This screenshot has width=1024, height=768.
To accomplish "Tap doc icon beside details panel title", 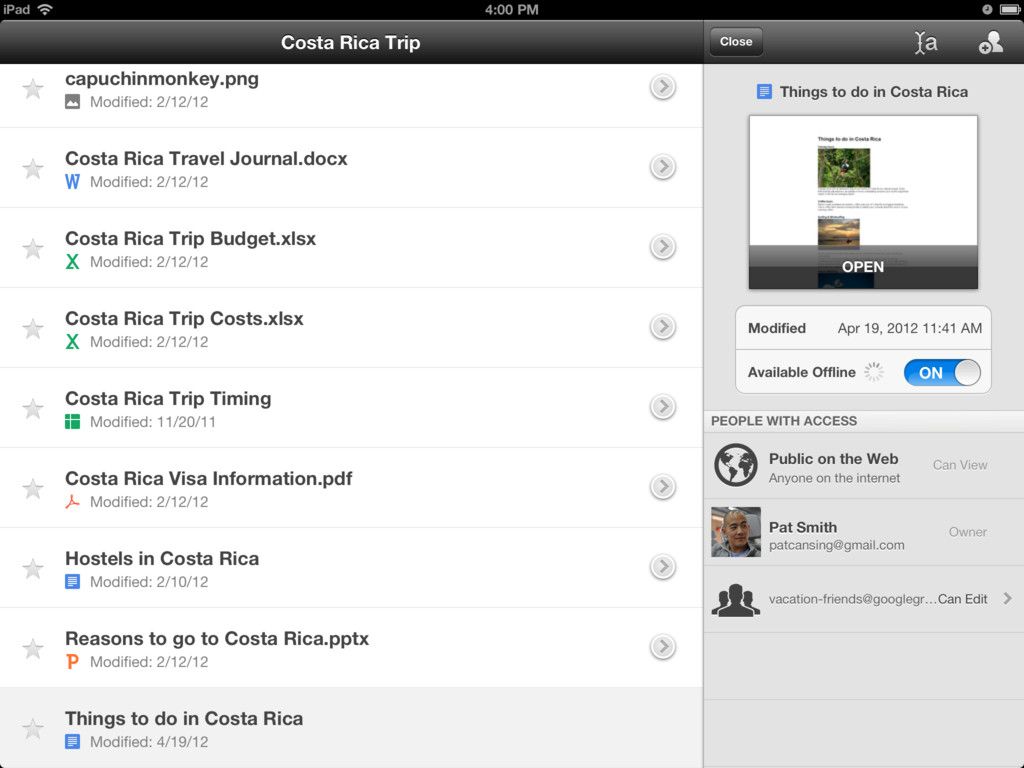I will tap(764, 91).
